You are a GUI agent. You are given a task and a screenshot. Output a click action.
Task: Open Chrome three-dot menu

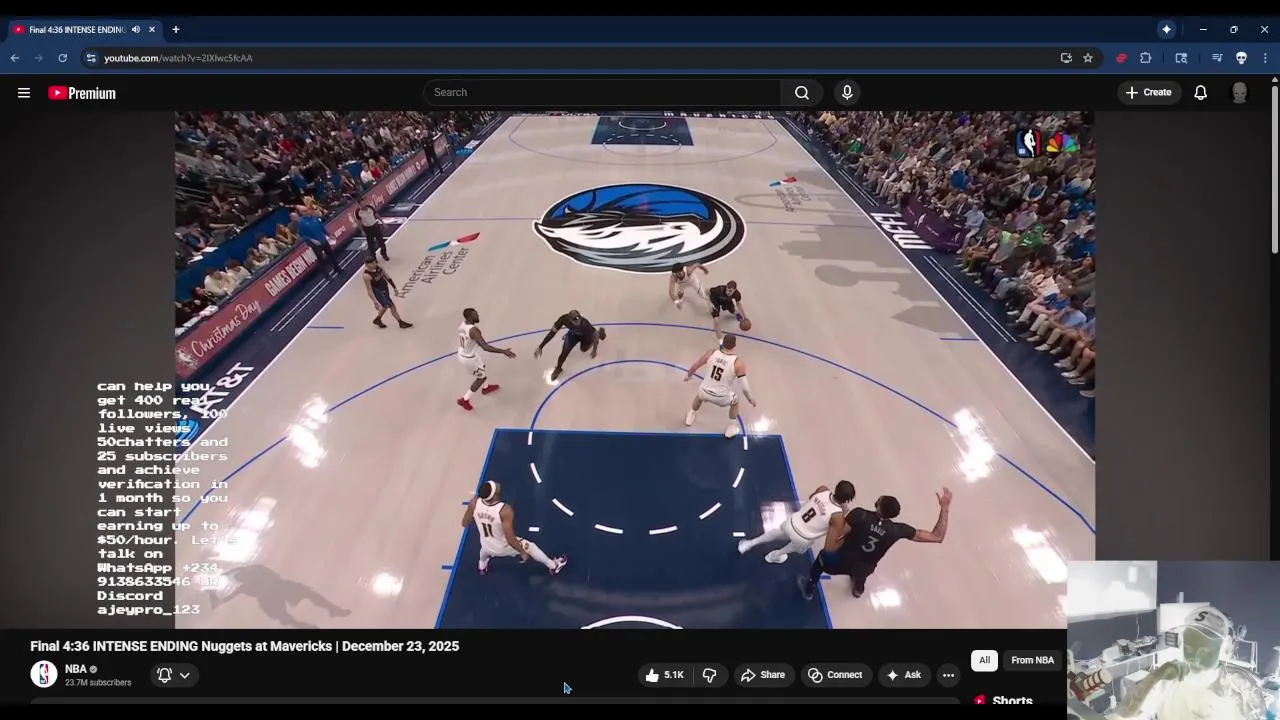coord(1265,58)
